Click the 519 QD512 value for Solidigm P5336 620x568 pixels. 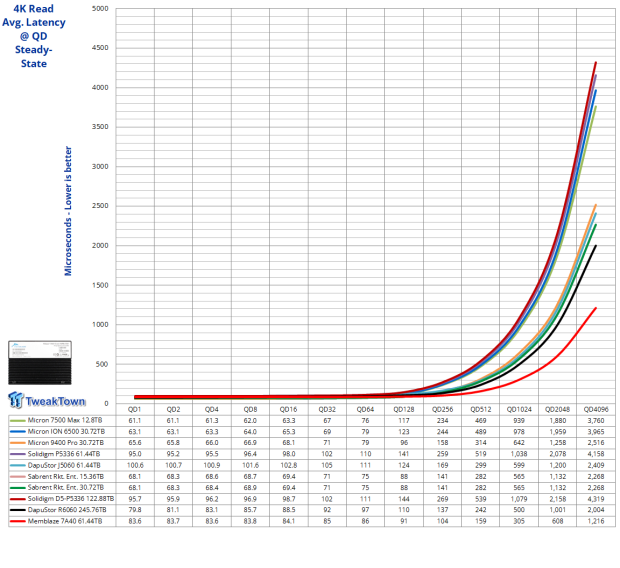click(480, 454)
